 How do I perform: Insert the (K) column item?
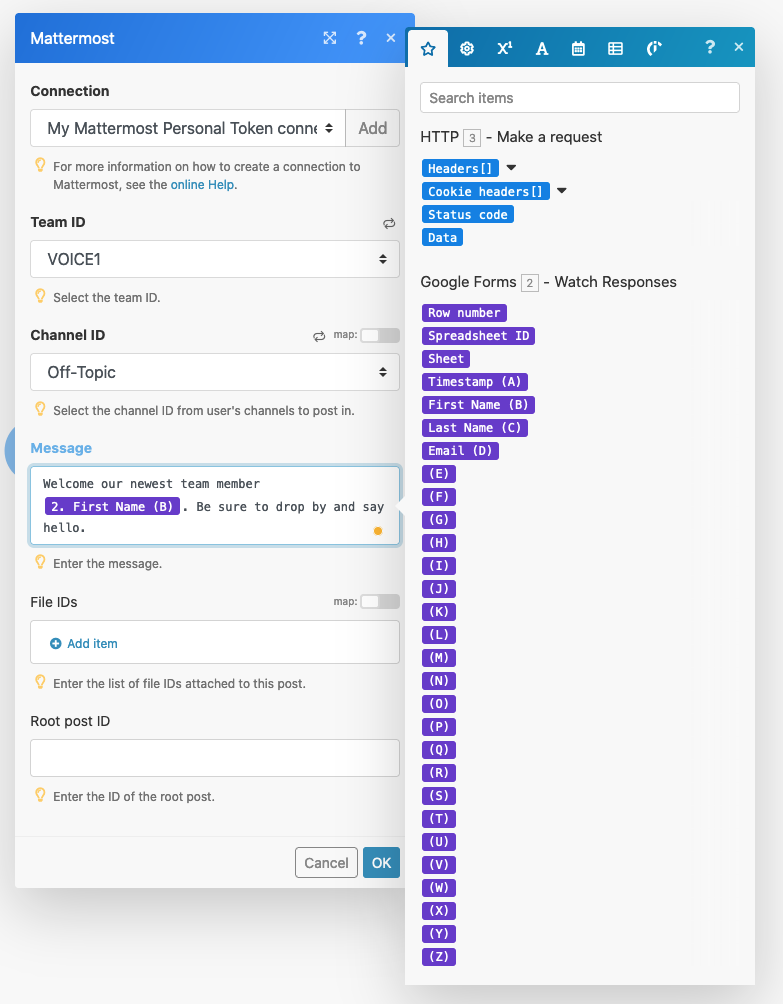point(439,611)
